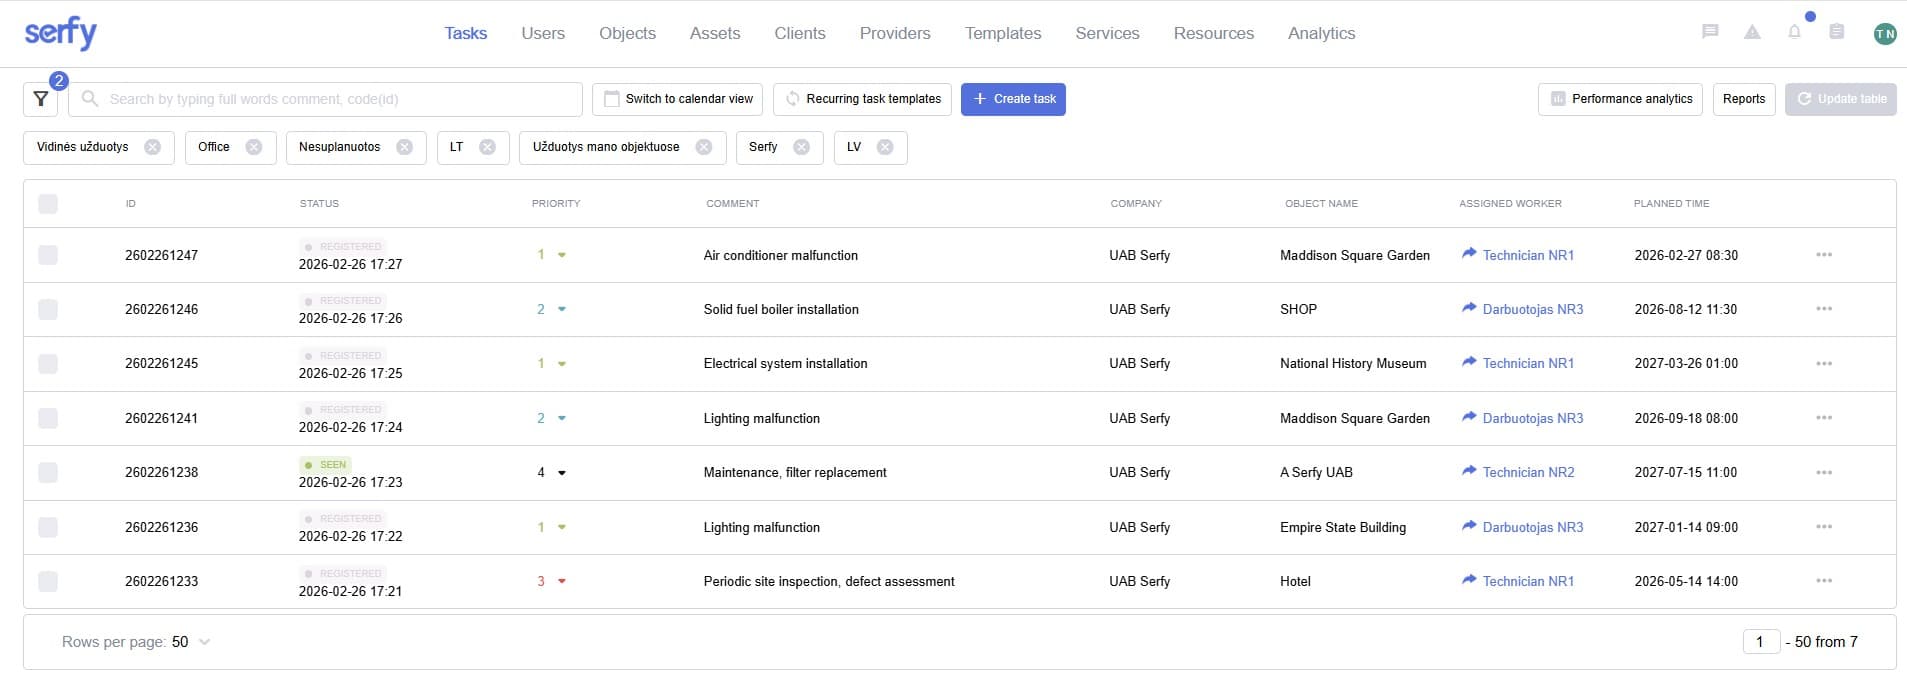Open the Resources tab
Image resolution: width=1907 pixels, height=682 pixels.
(1213, 33)
